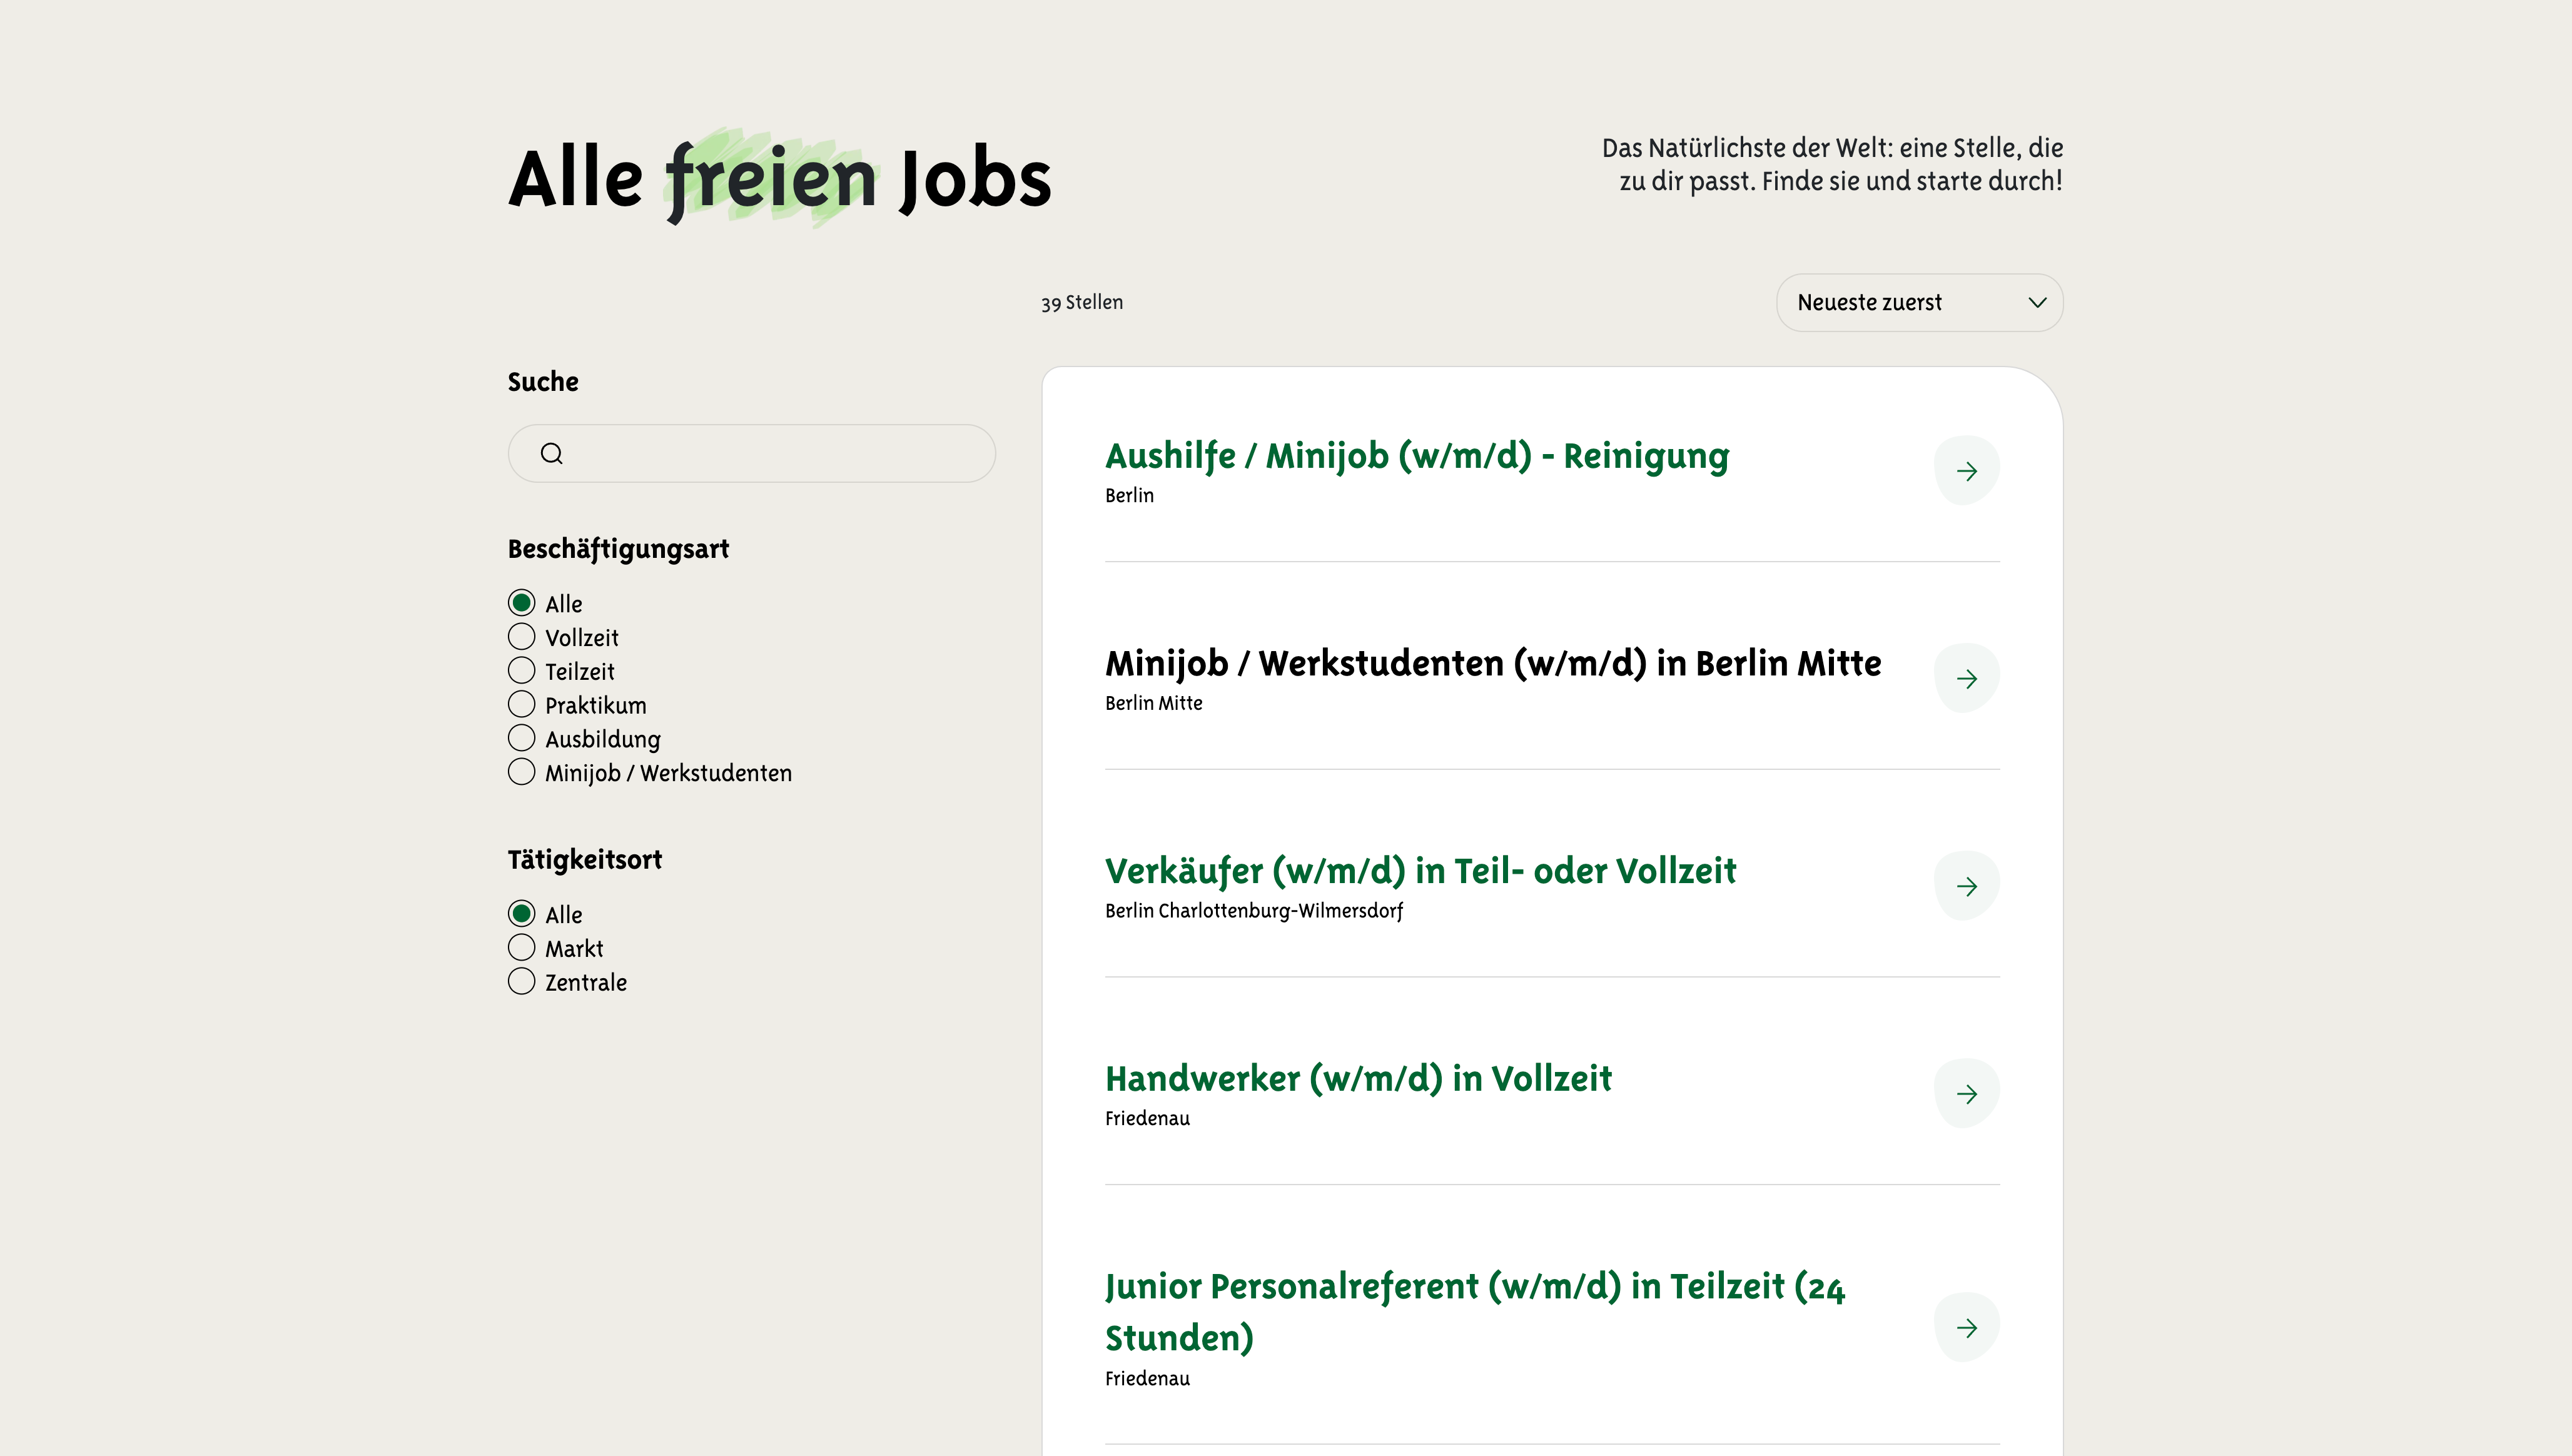Click into the Suche text field
The image size is (2572, 1456).
click(770, 454)
